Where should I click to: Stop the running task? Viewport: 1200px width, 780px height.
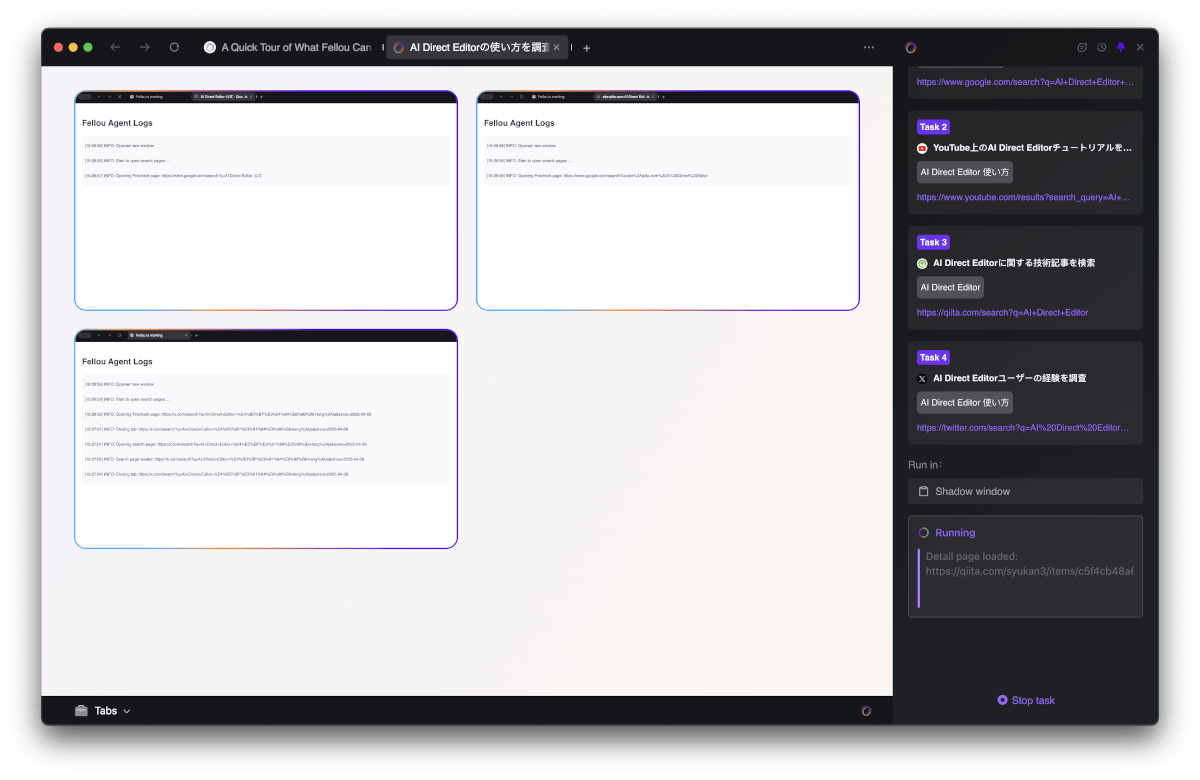(x=1026, y=700)
